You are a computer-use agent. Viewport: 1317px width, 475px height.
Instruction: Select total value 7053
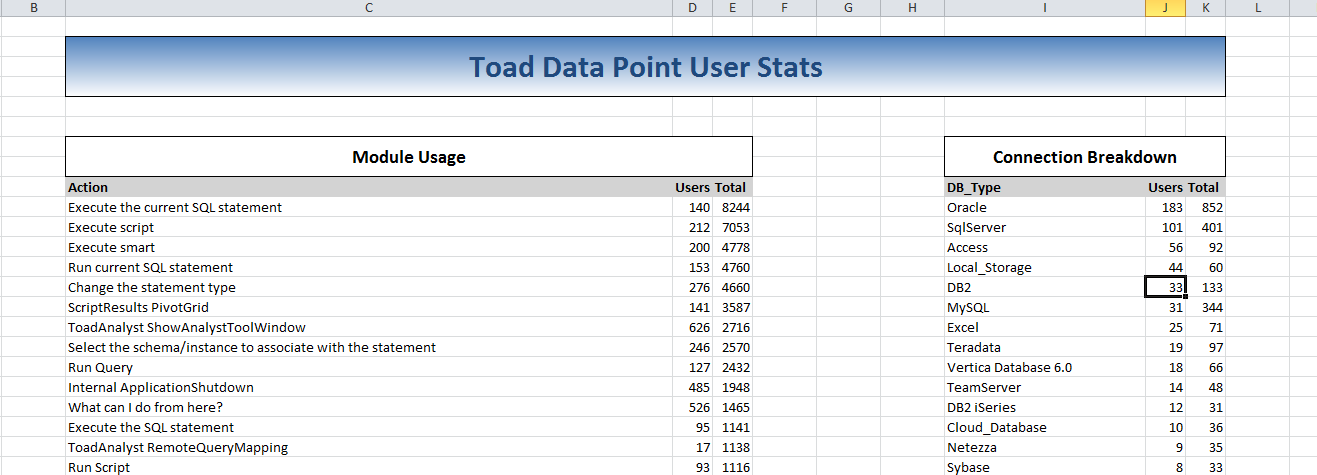732,227
